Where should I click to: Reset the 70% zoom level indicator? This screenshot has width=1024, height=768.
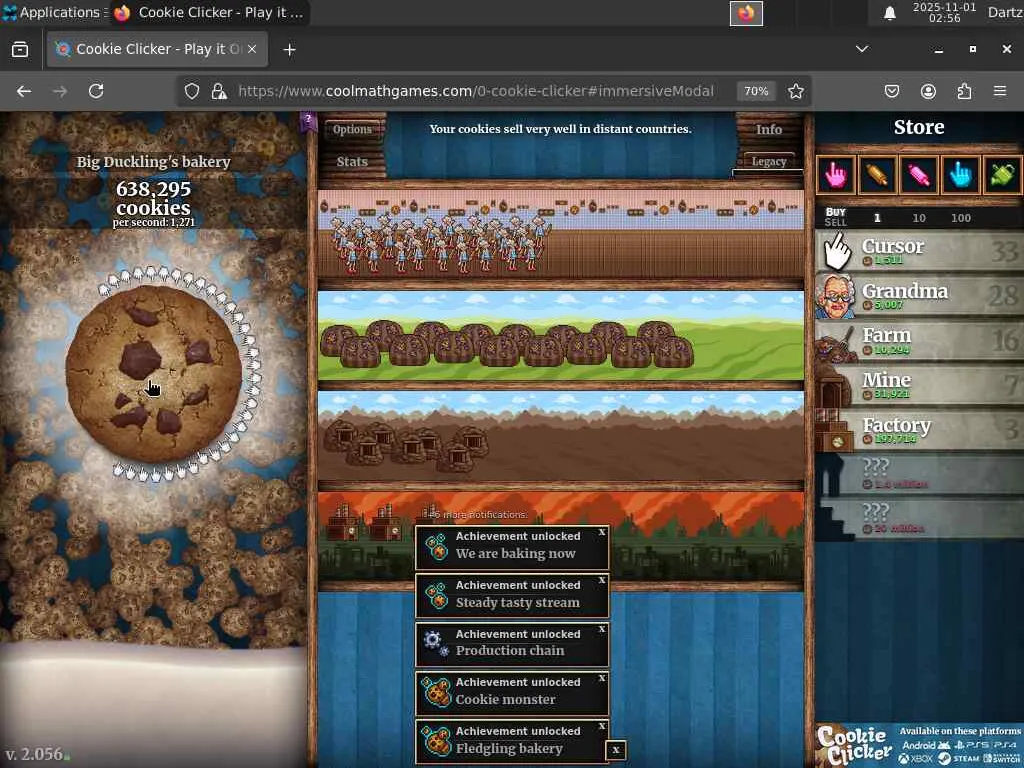click(756, 91)
